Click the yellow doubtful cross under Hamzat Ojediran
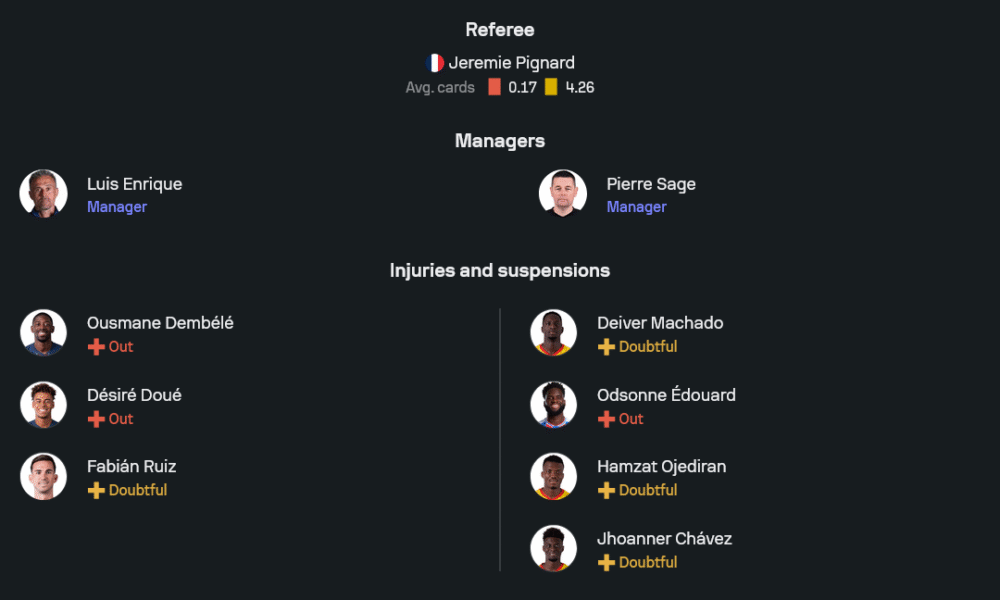 tap(606, 491)
